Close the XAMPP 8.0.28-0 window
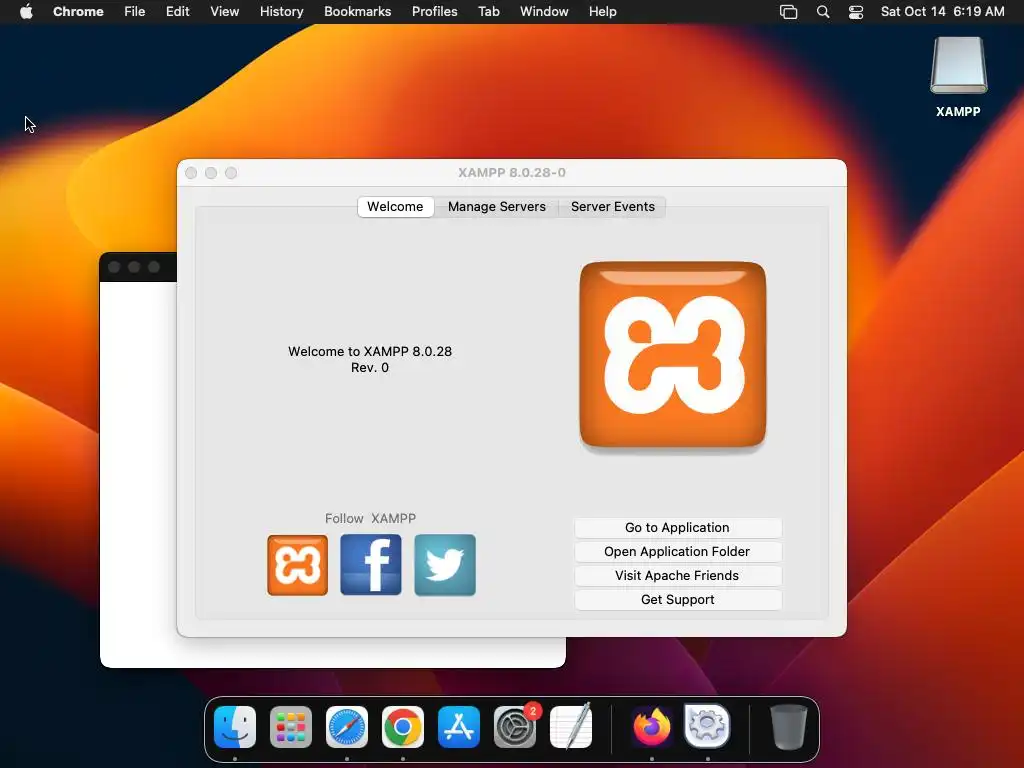The height and width of the screenshot is (768, 1024). coord(191,173)
